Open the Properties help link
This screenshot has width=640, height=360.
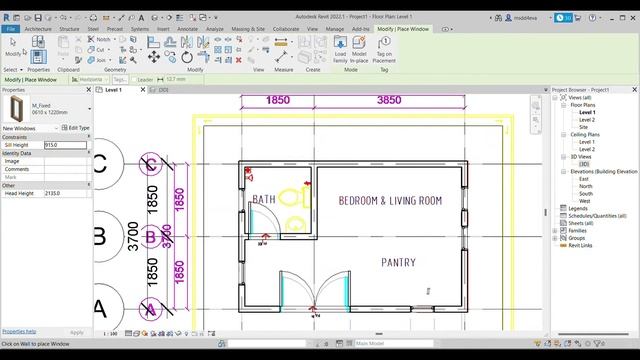click(x=19, y=331)
